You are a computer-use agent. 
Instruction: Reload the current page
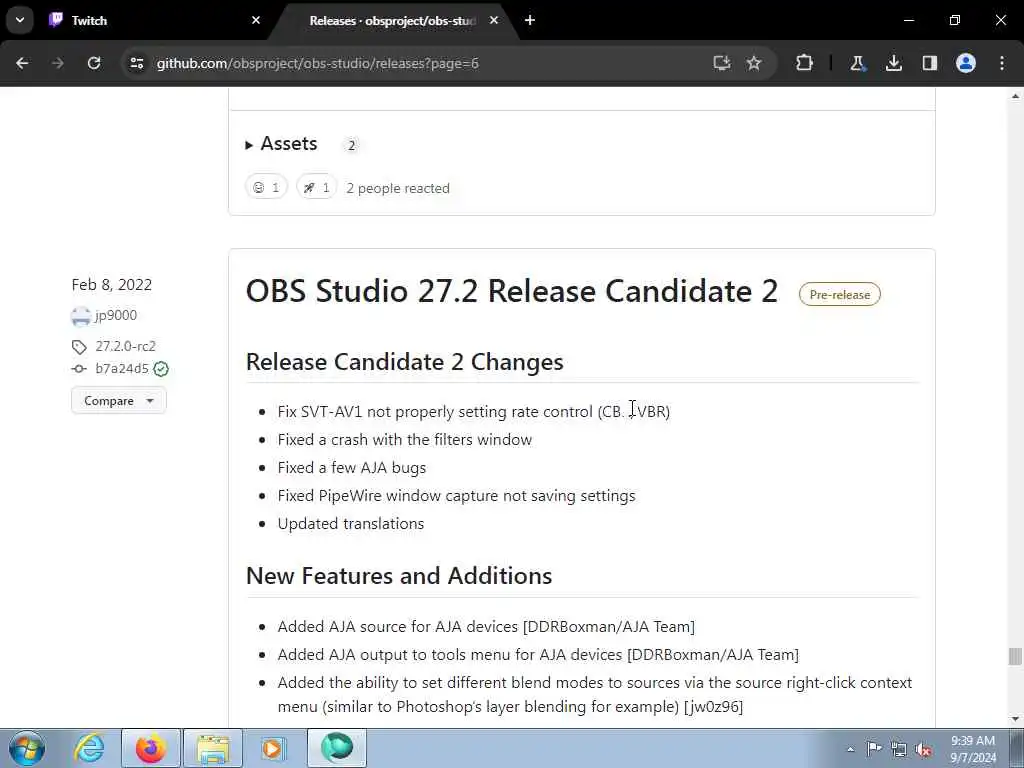pos(94,63)
